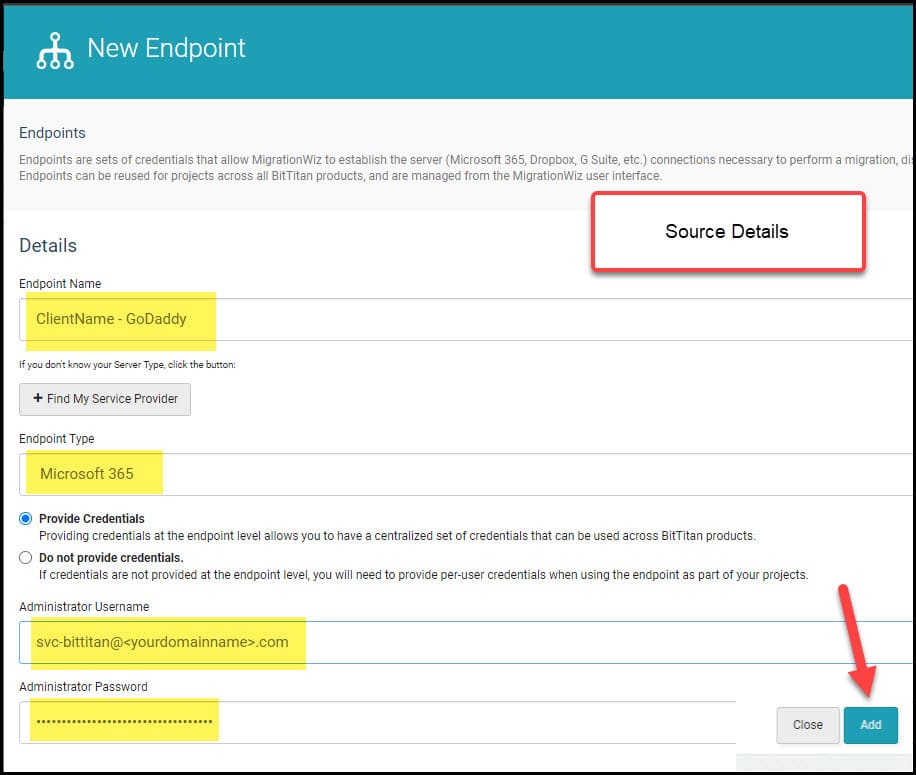Click the Endpoint Name label

(60, 283)
